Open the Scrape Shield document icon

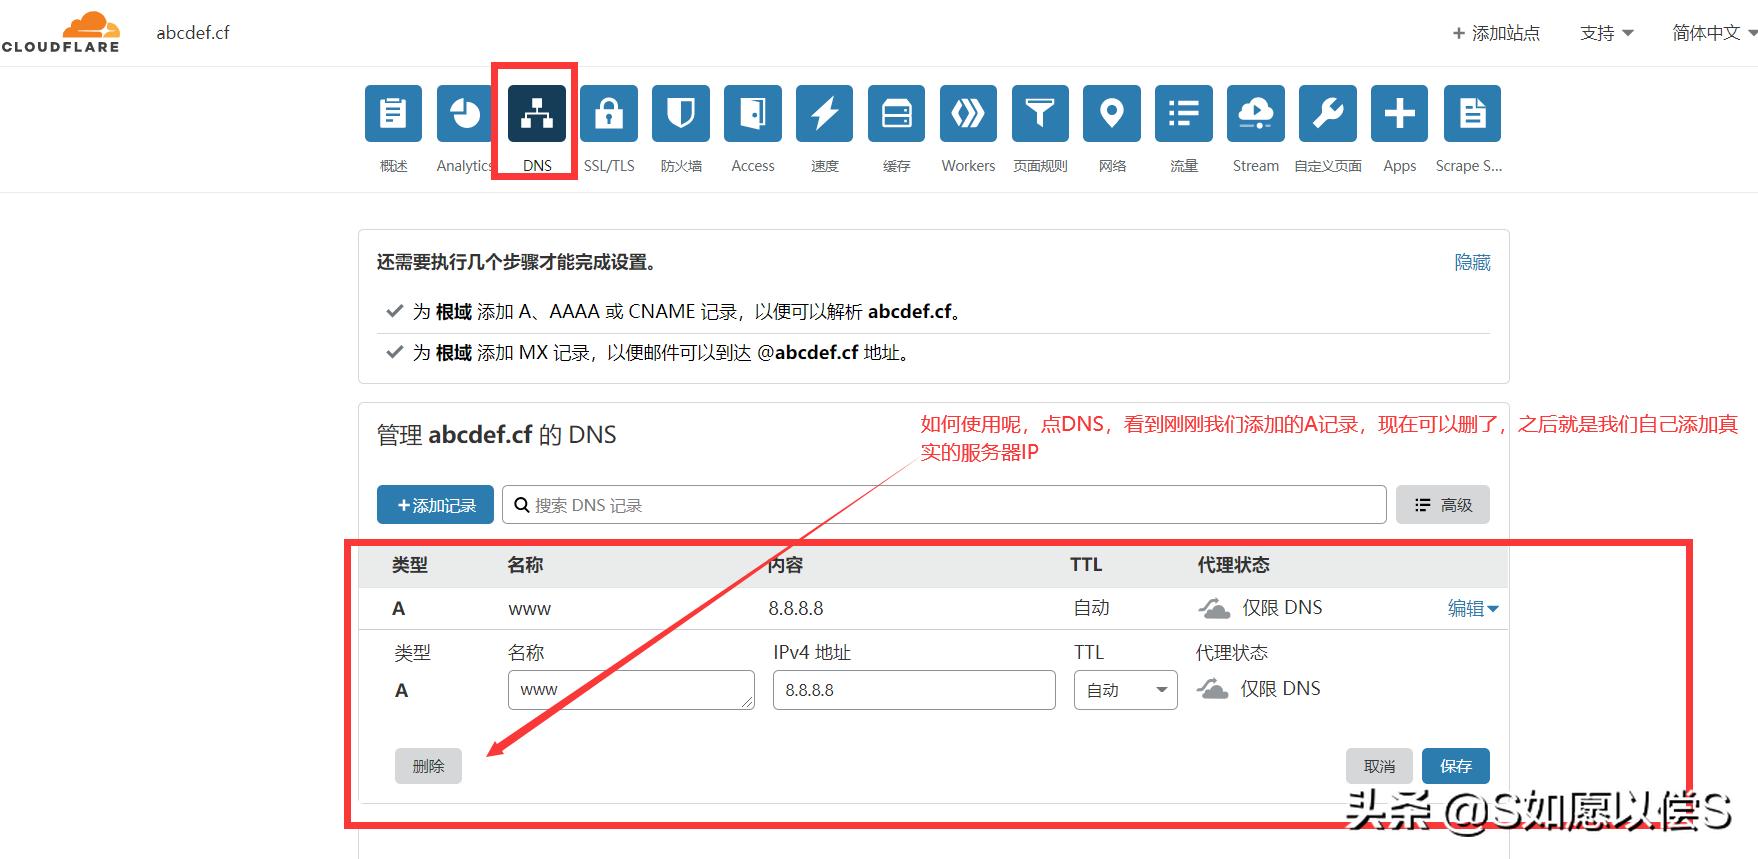tap(1472, 113)
